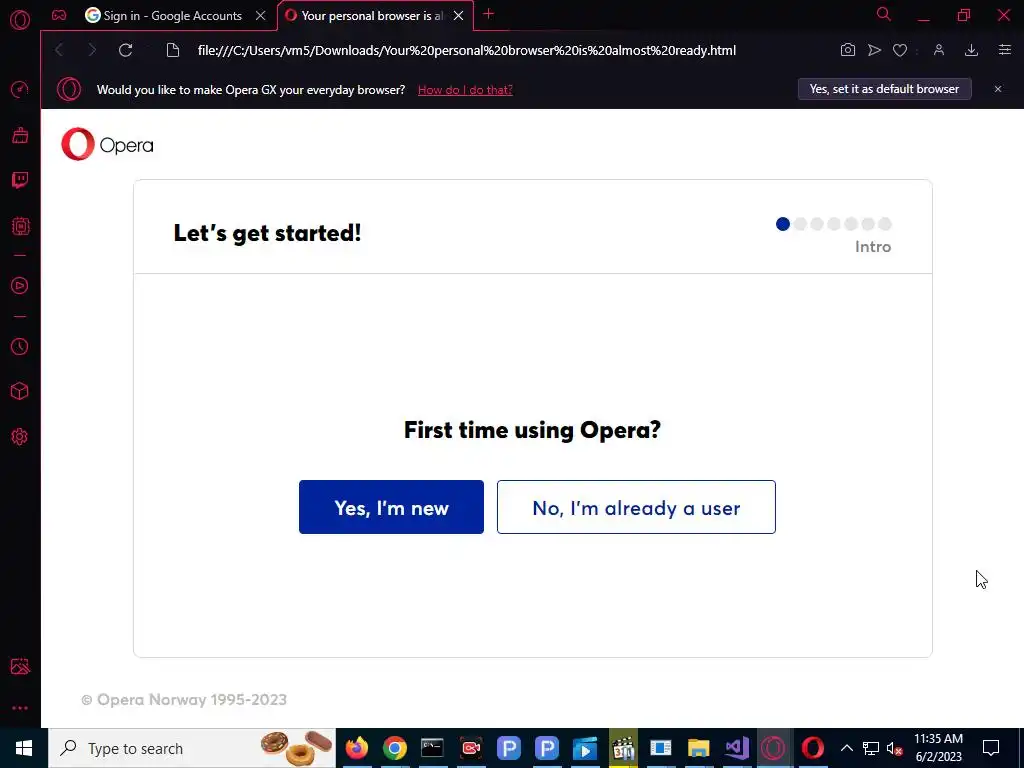Open Extensions cube icon in sidebar
Screen dimensions: 1024x768
pos(20,391)
